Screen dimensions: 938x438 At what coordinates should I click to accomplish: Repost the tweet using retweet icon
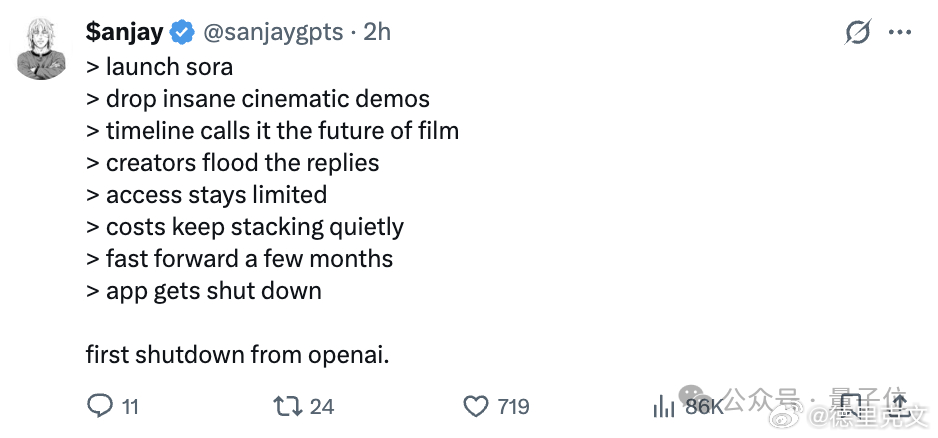pyautogui.click(x=286, y=406)
